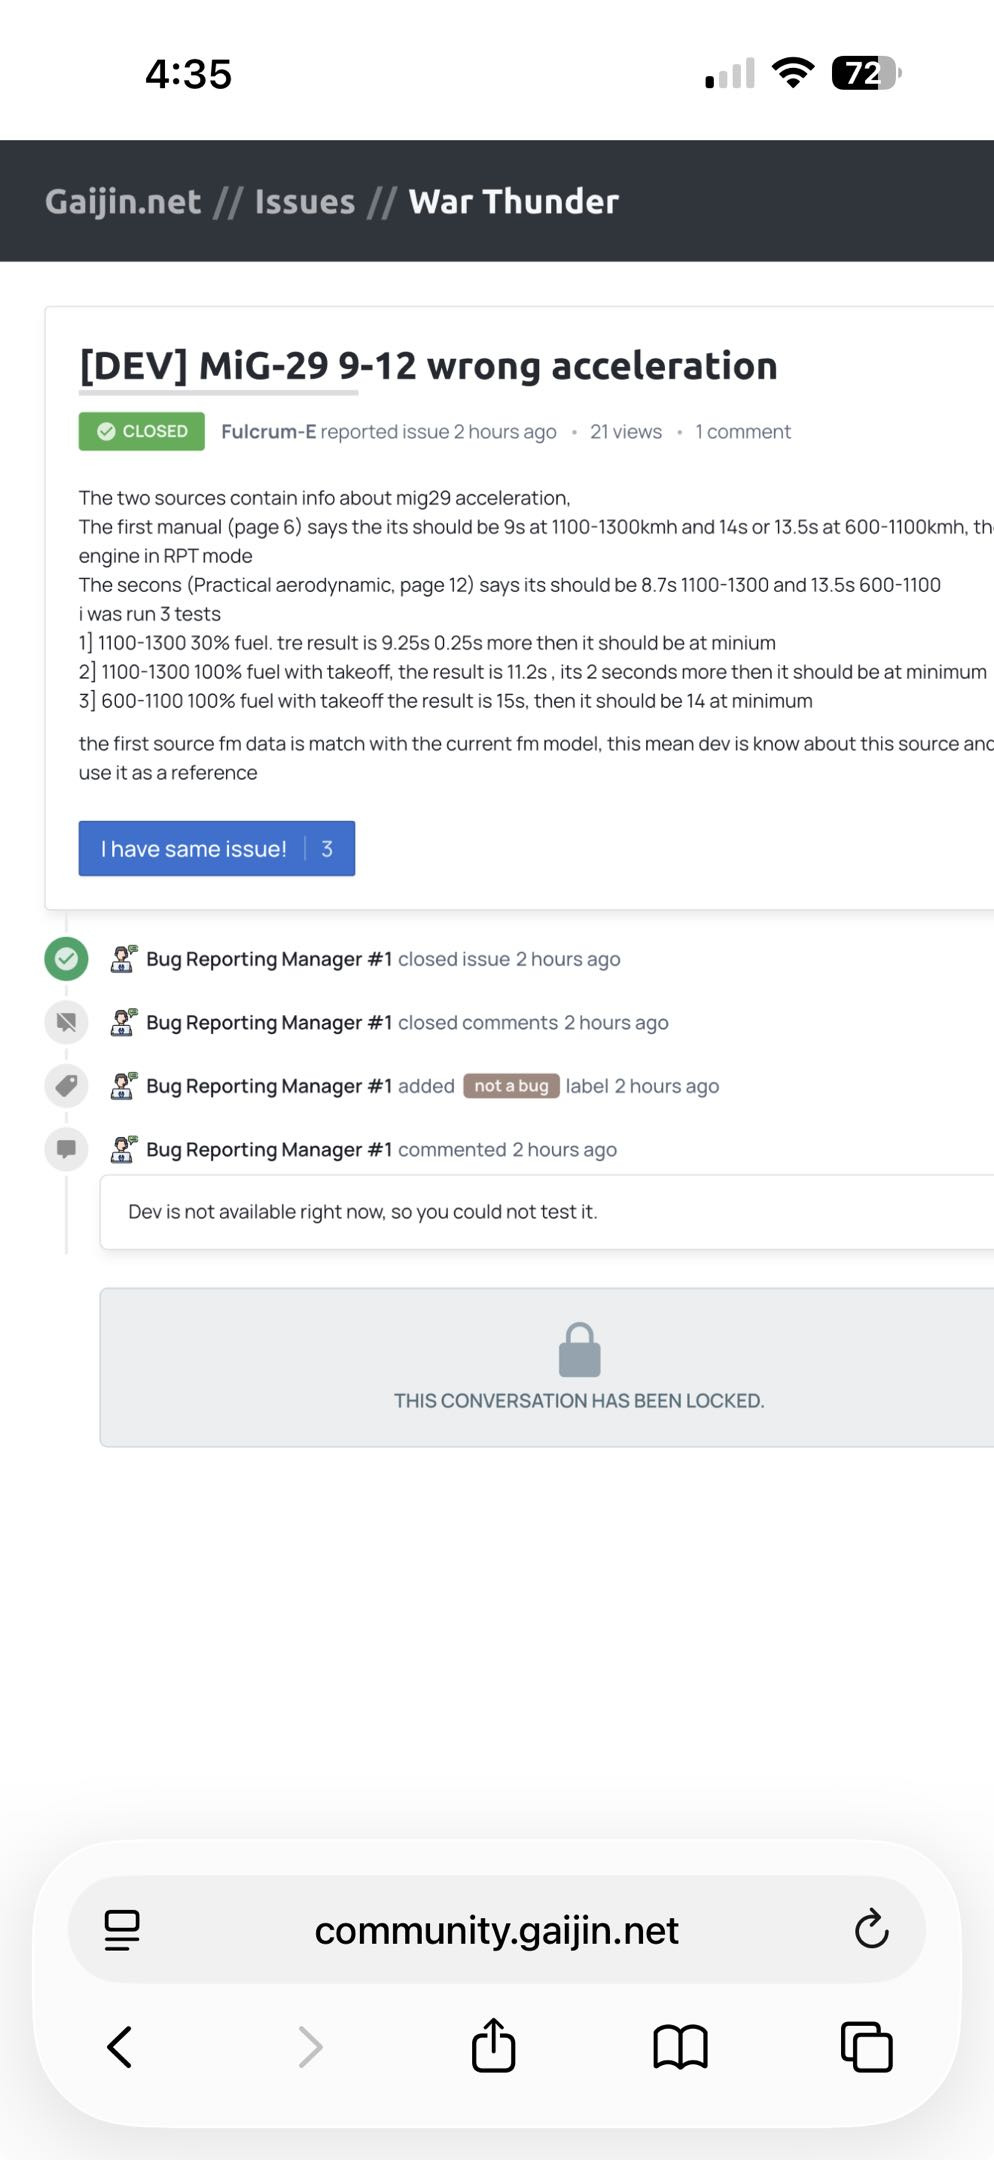Click the green CLOSED status badge

pyautogui.click(x=142, y=432)
